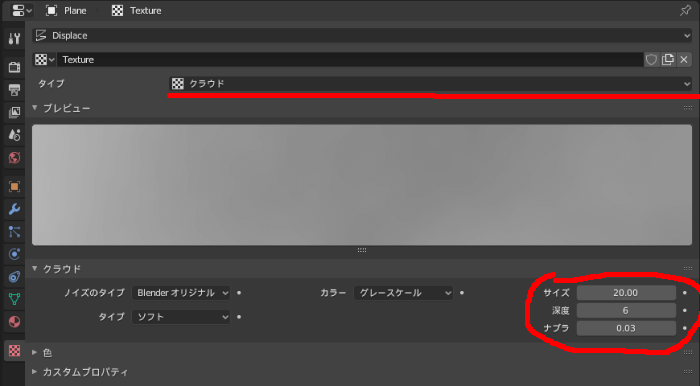The image size is (700, 386).
Task: Open the ノイズのタイプ Blender オリジナル dropdown
Action: point(181,293)
